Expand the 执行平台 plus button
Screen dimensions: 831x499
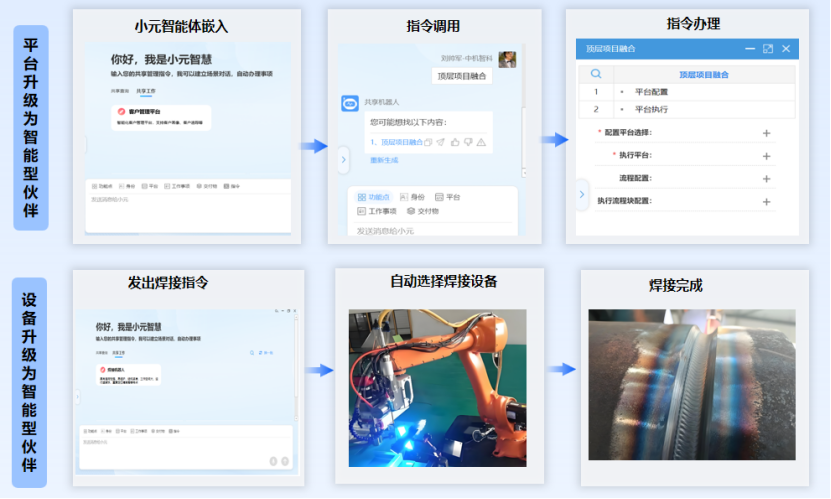(x=767, y=156)
